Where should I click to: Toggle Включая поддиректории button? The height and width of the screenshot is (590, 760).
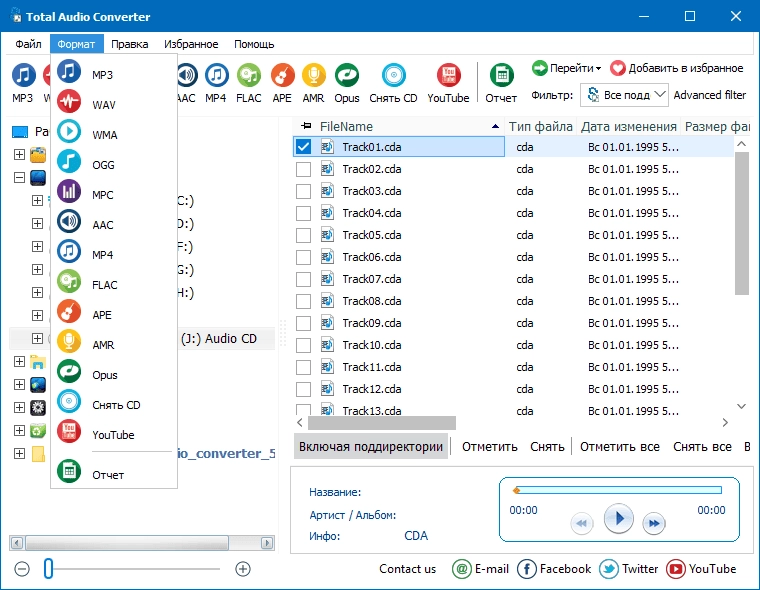pos(371,446)
